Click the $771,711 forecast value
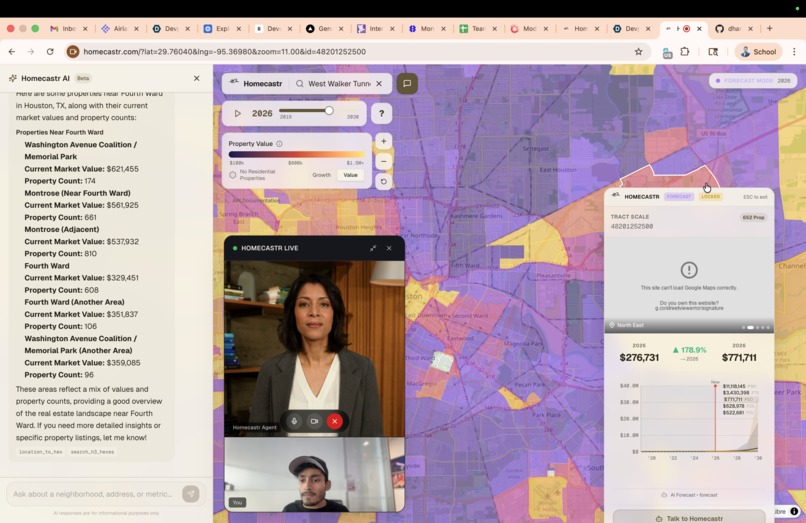The width and height of the screenshot is (806, 523). (x=739, y=357)
